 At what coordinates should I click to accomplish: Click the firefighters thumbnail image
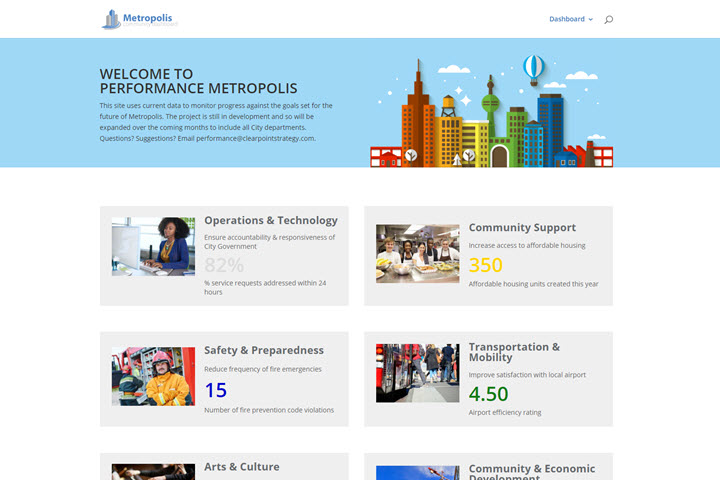click(153, 376)
